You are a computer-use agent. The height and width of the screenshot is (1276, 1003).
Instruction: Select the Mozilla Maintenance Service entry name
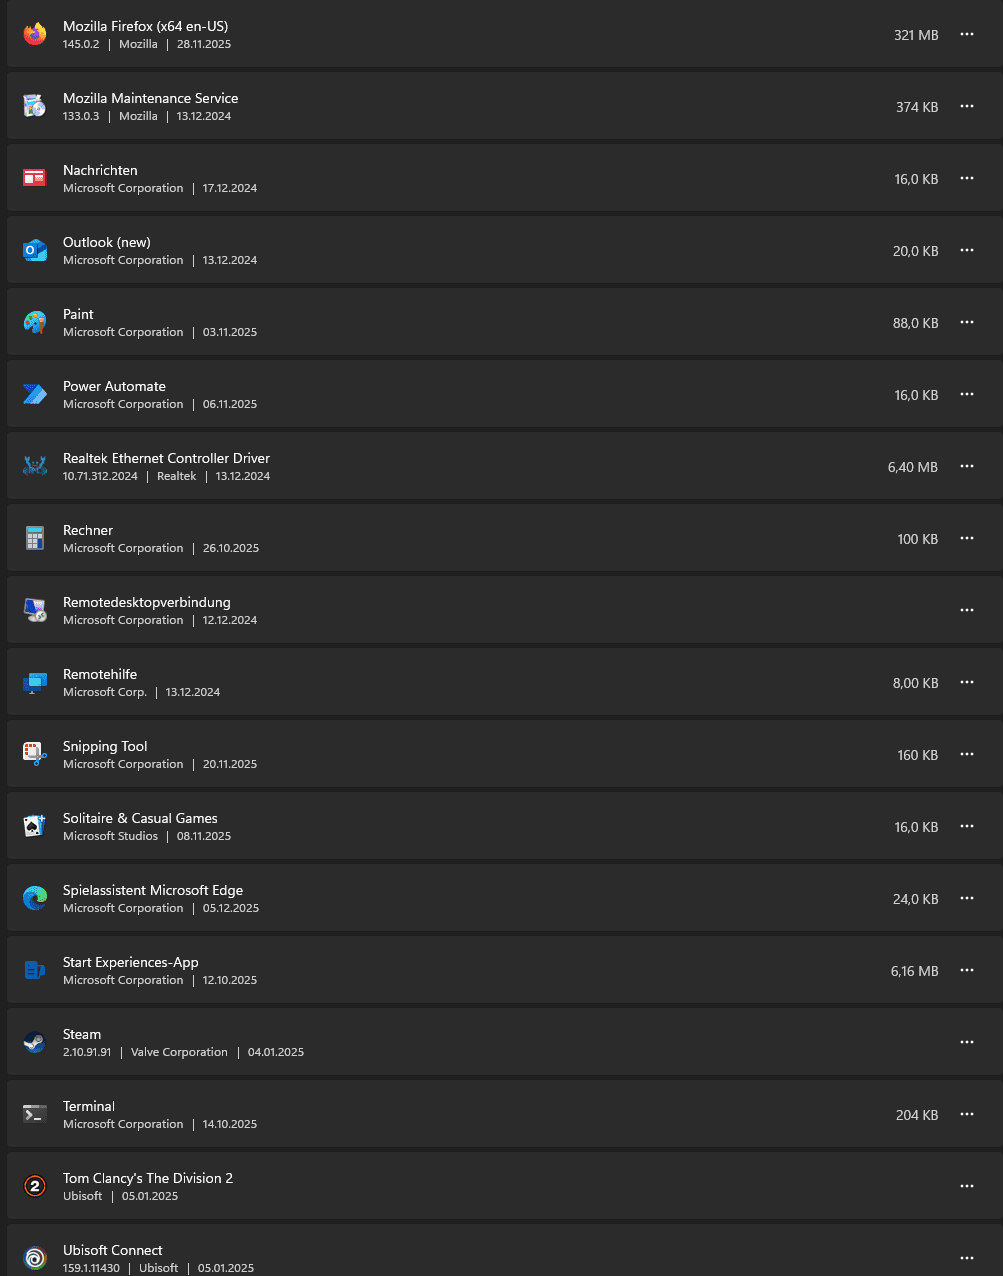pyautogui.click(x=150, y=98)
